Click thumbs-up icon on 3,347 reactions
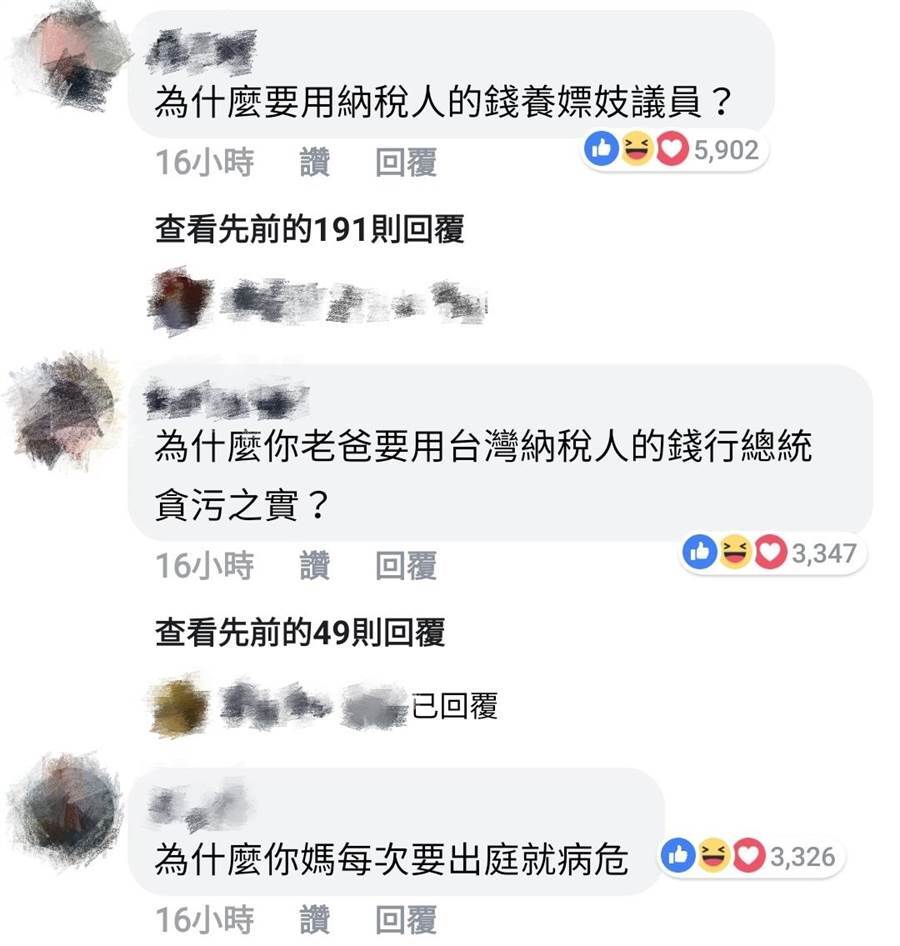Image resolution: width=900 pixels, height=946 pixels. [x=700, y=551]
